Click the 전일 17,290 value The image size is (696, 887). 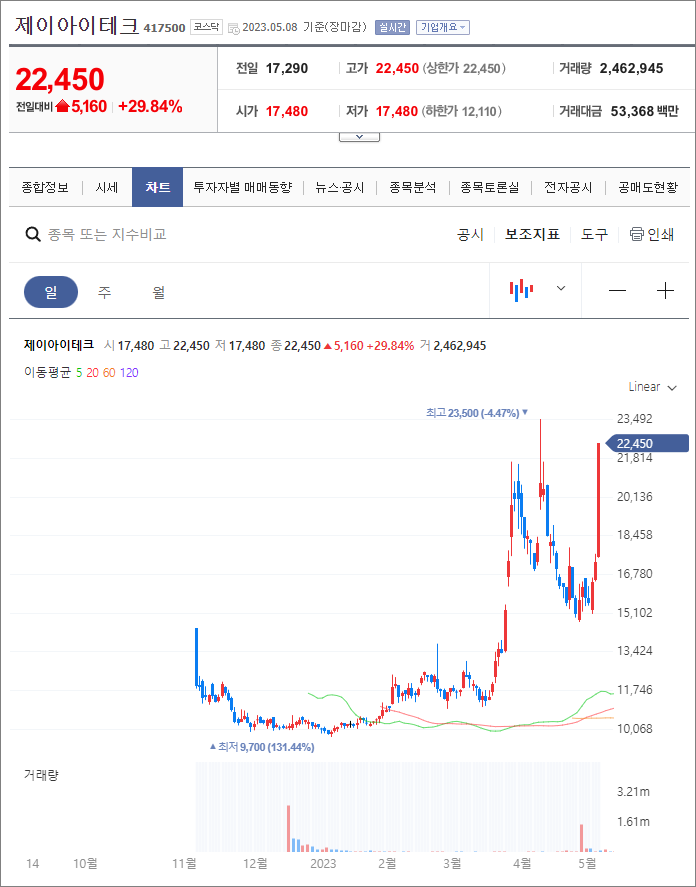coord(287,68)
